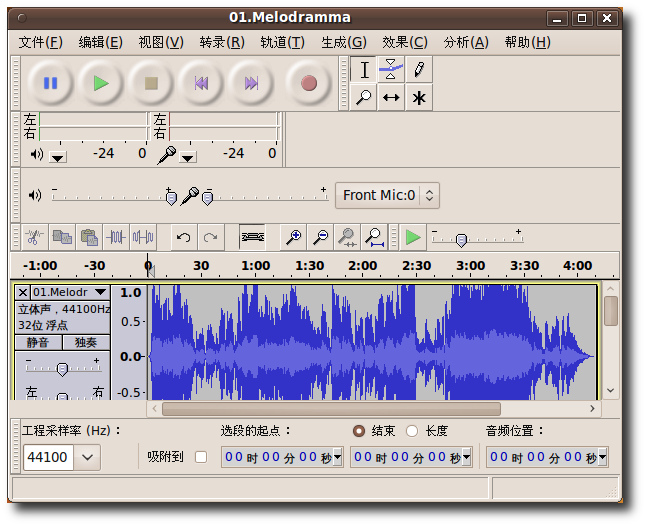Enable the 吸附到 snap checkbox
The height and width of the screenshot is (526, 646).
tap(201, 457)
